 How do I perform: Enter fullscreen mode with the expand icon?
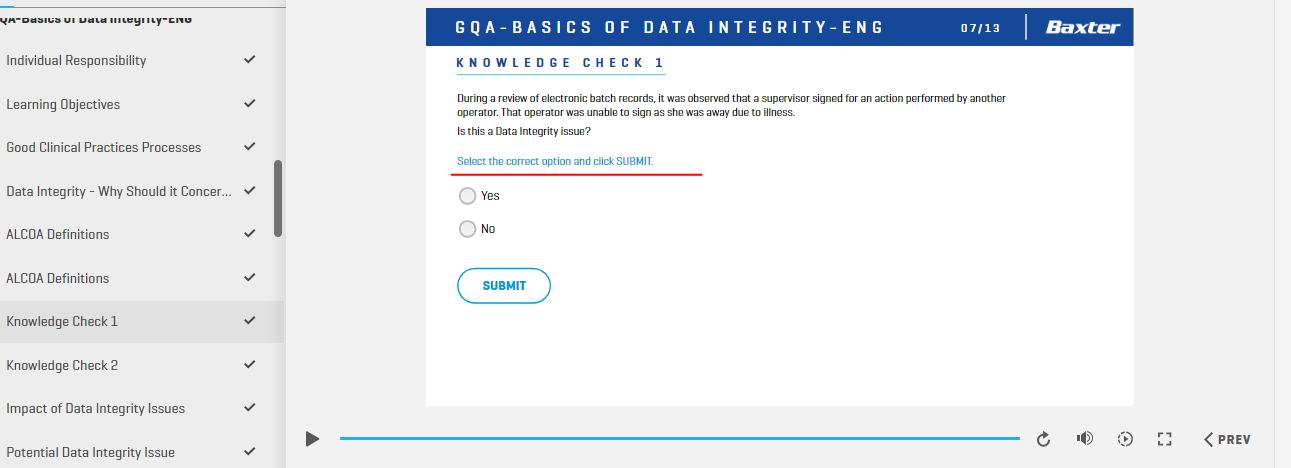click(1164, 438)
